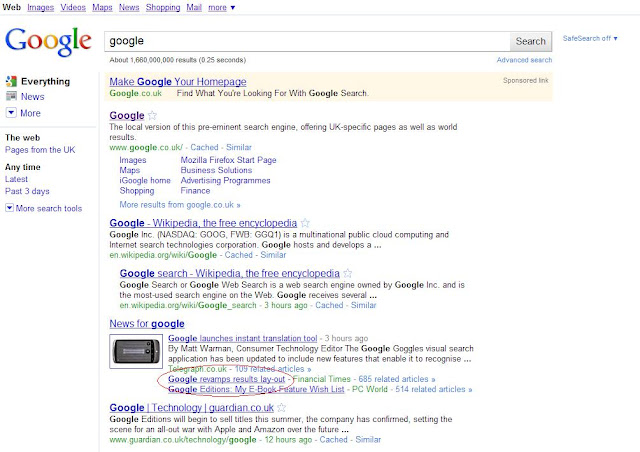The width and height of the screenshot is (640, 452).
Task: Click the Google logo
Action: (x=48, y=42)
